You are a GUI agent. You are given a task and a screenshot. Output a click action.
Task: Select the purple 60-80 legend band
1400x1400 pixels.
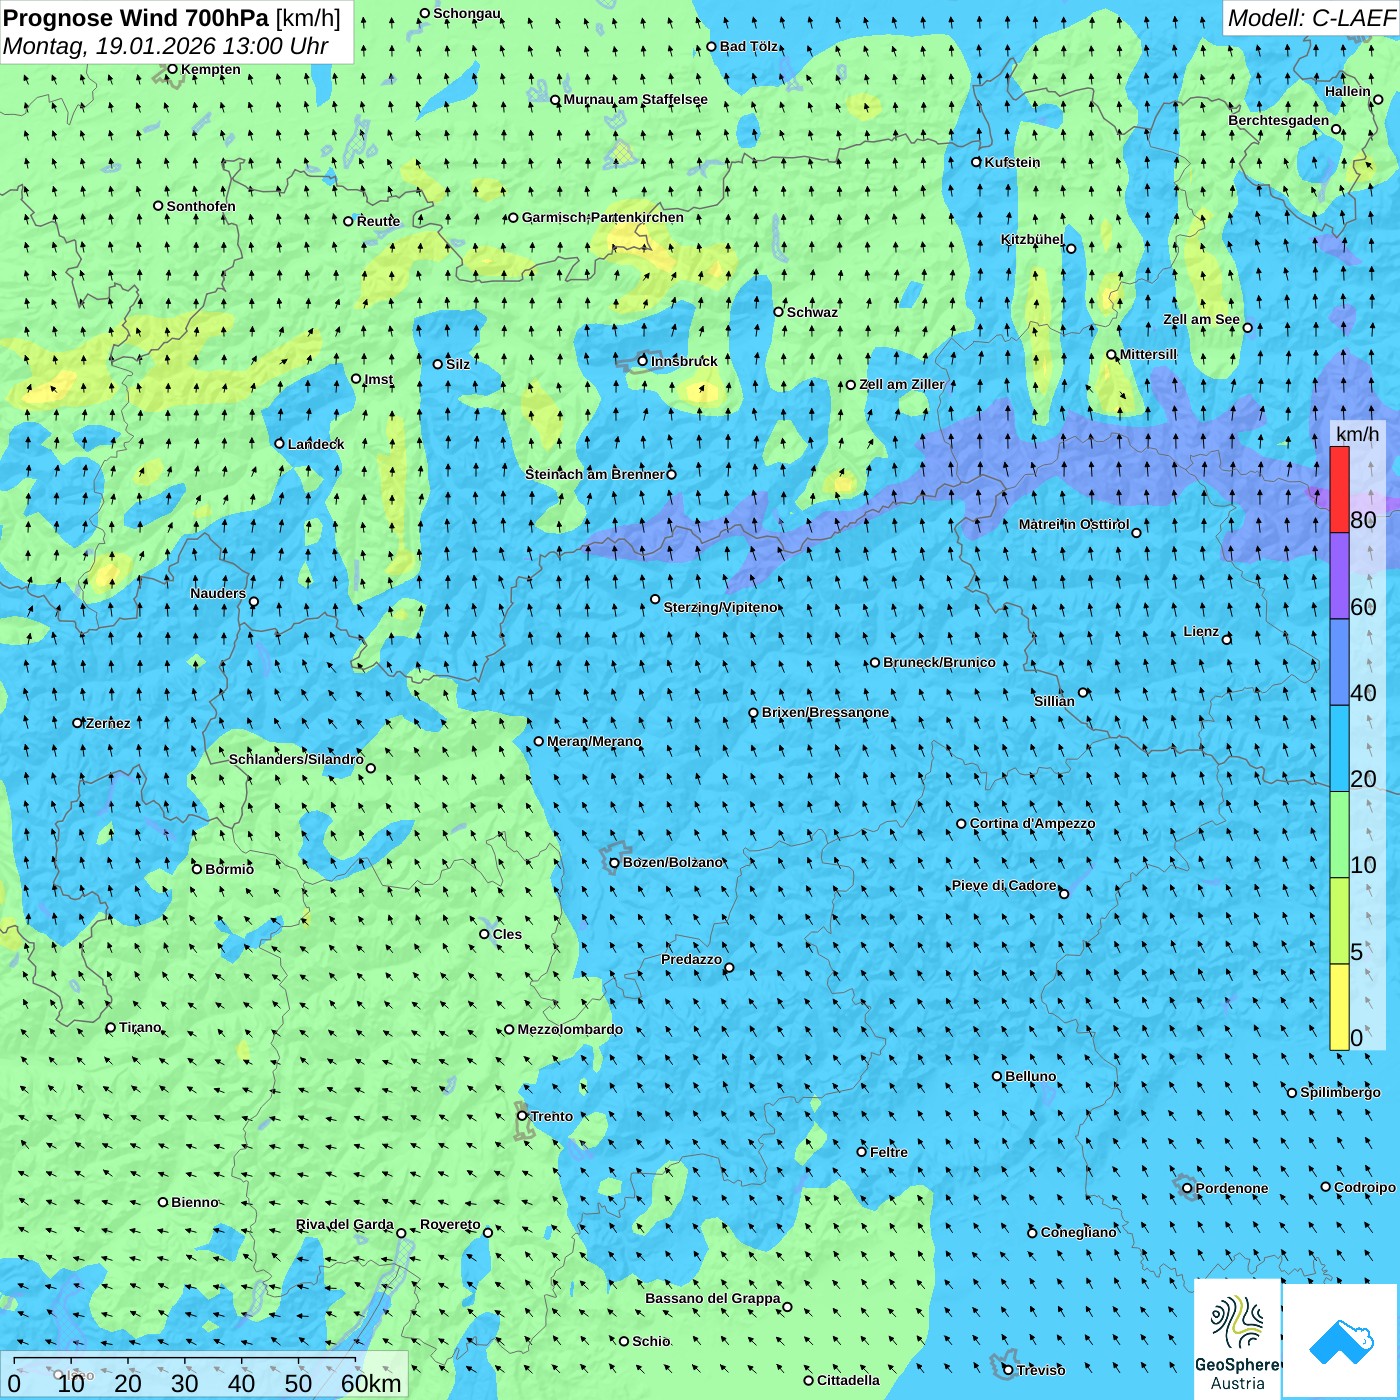pyautogui.click(x=1339, y=576)
